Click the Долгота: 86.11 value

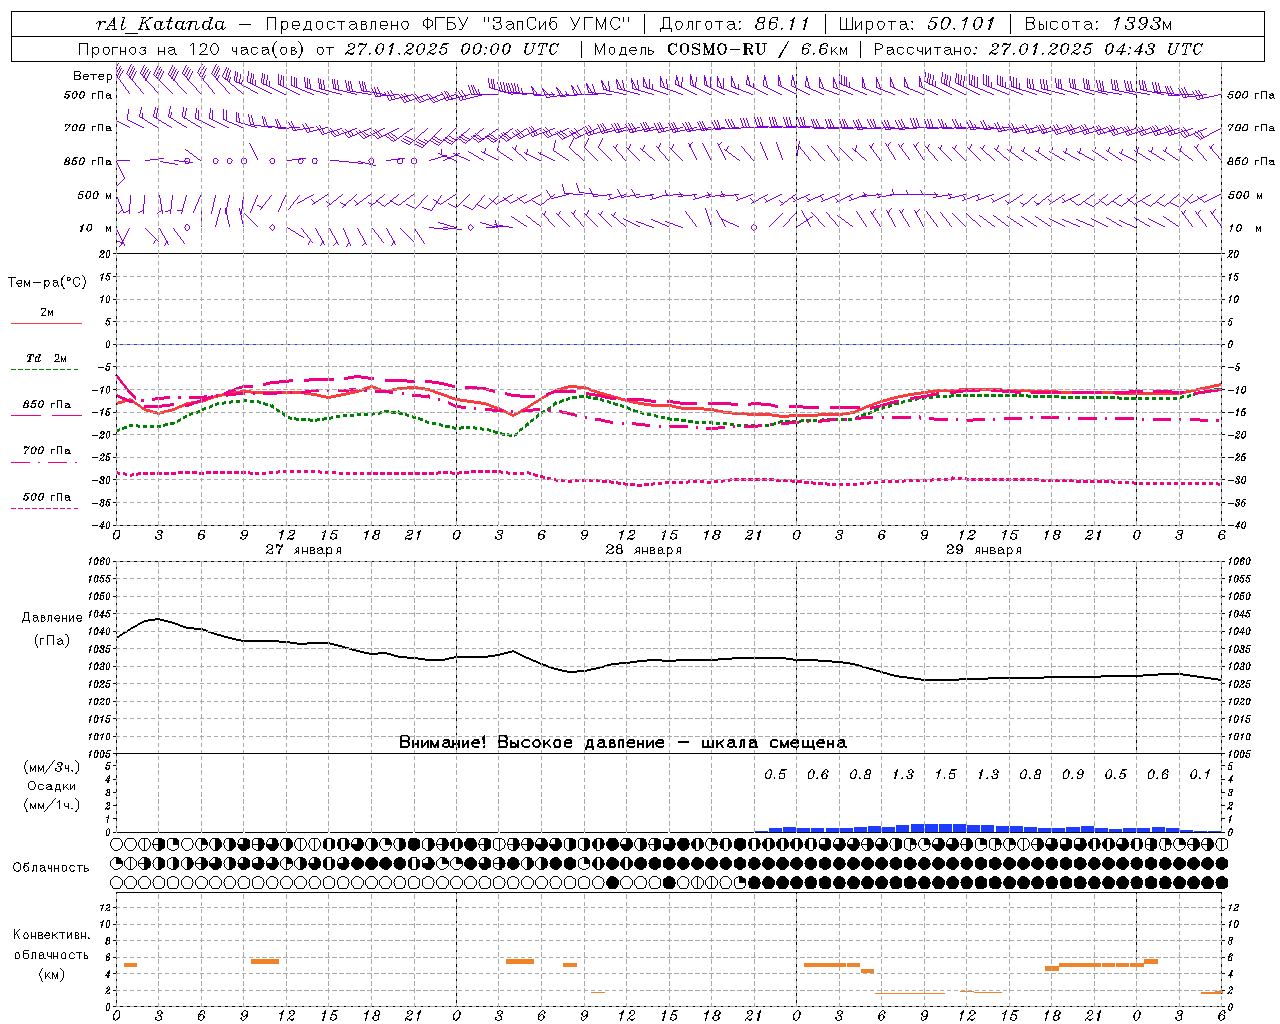pos(733,24)
